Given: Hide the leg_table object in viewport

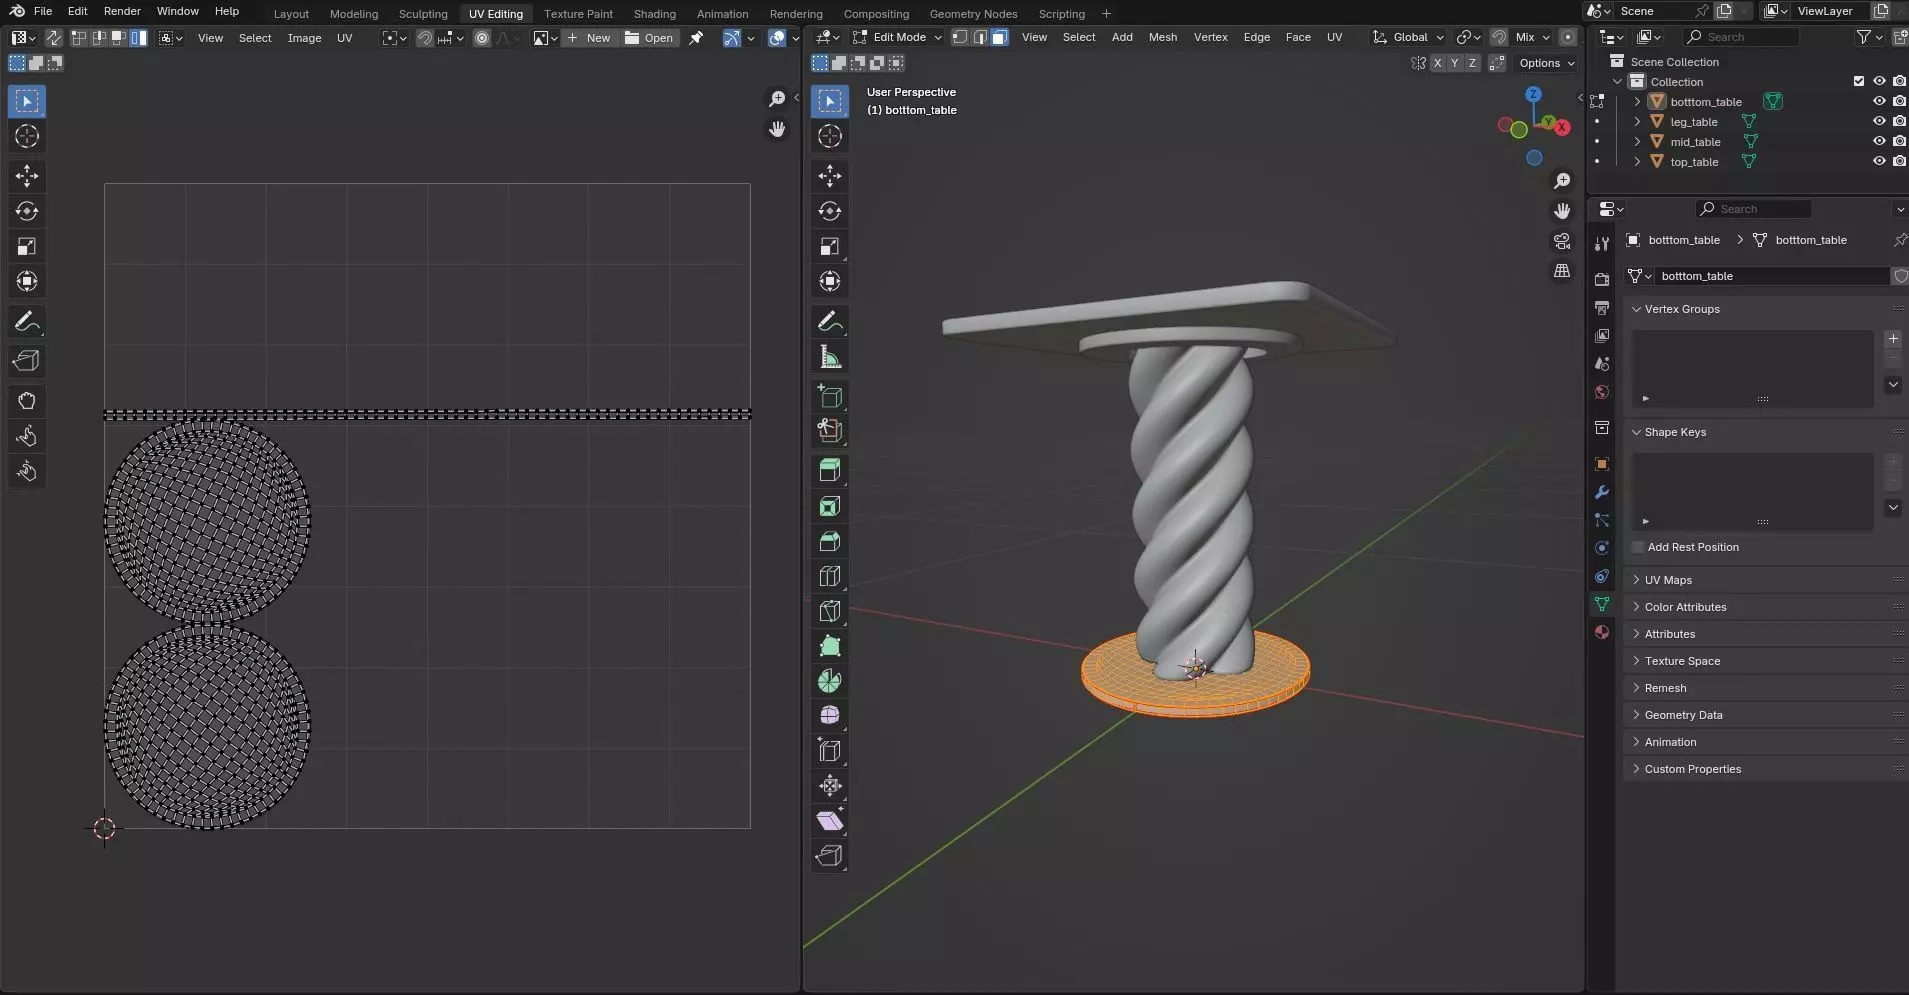Looking at the screenshot, I should (x=1879, y=121).
